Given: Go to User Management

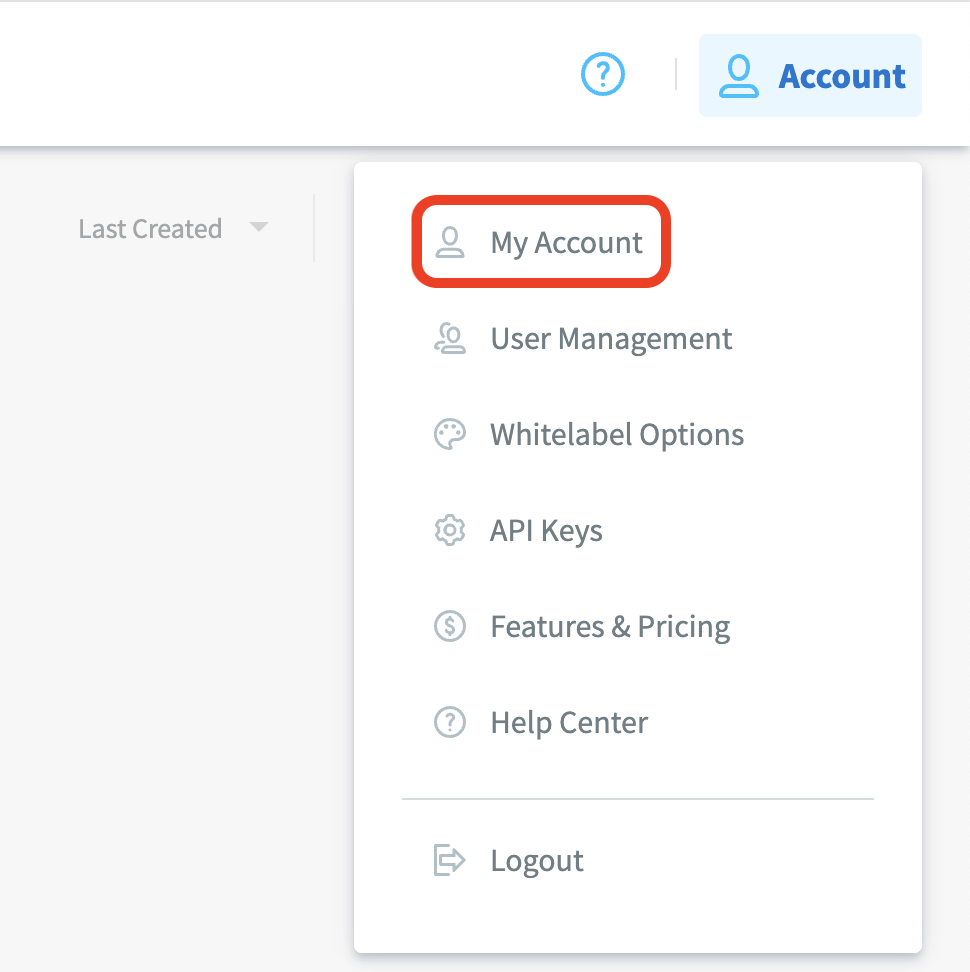Looking at the screenshot, I should pos(611,339).
